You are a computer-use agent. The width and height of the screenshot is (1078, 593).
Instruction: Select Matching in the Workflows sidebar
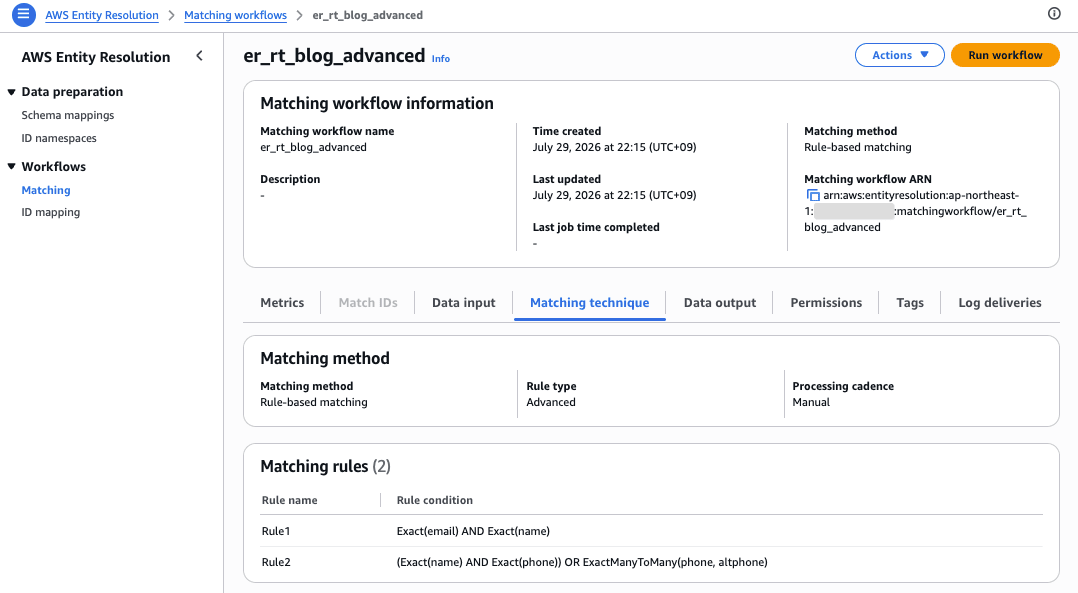(45, 190)
